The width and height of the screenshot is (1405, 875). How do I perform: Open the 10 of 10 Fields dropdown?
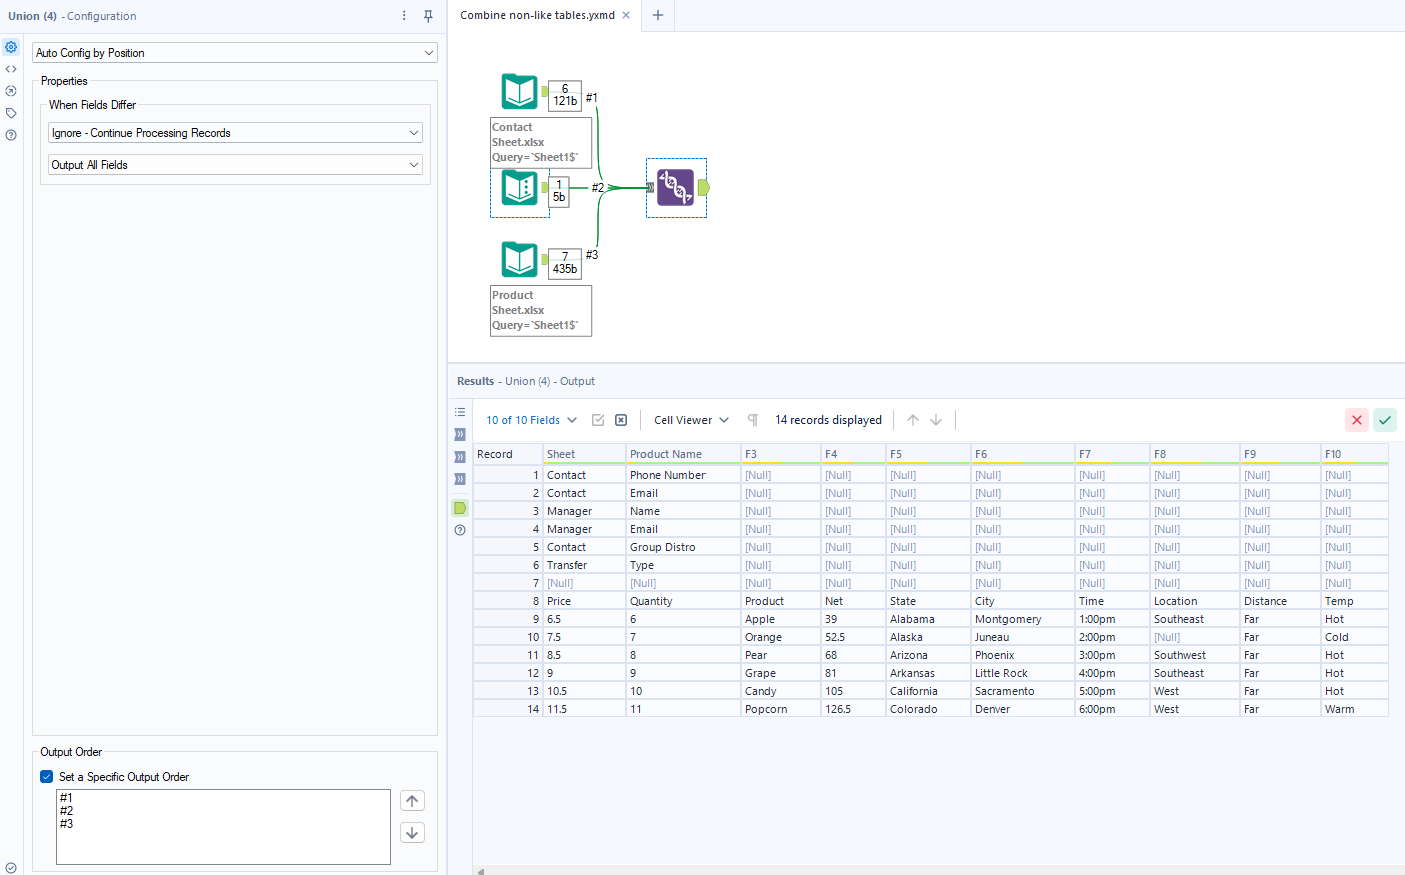[529, 420]
